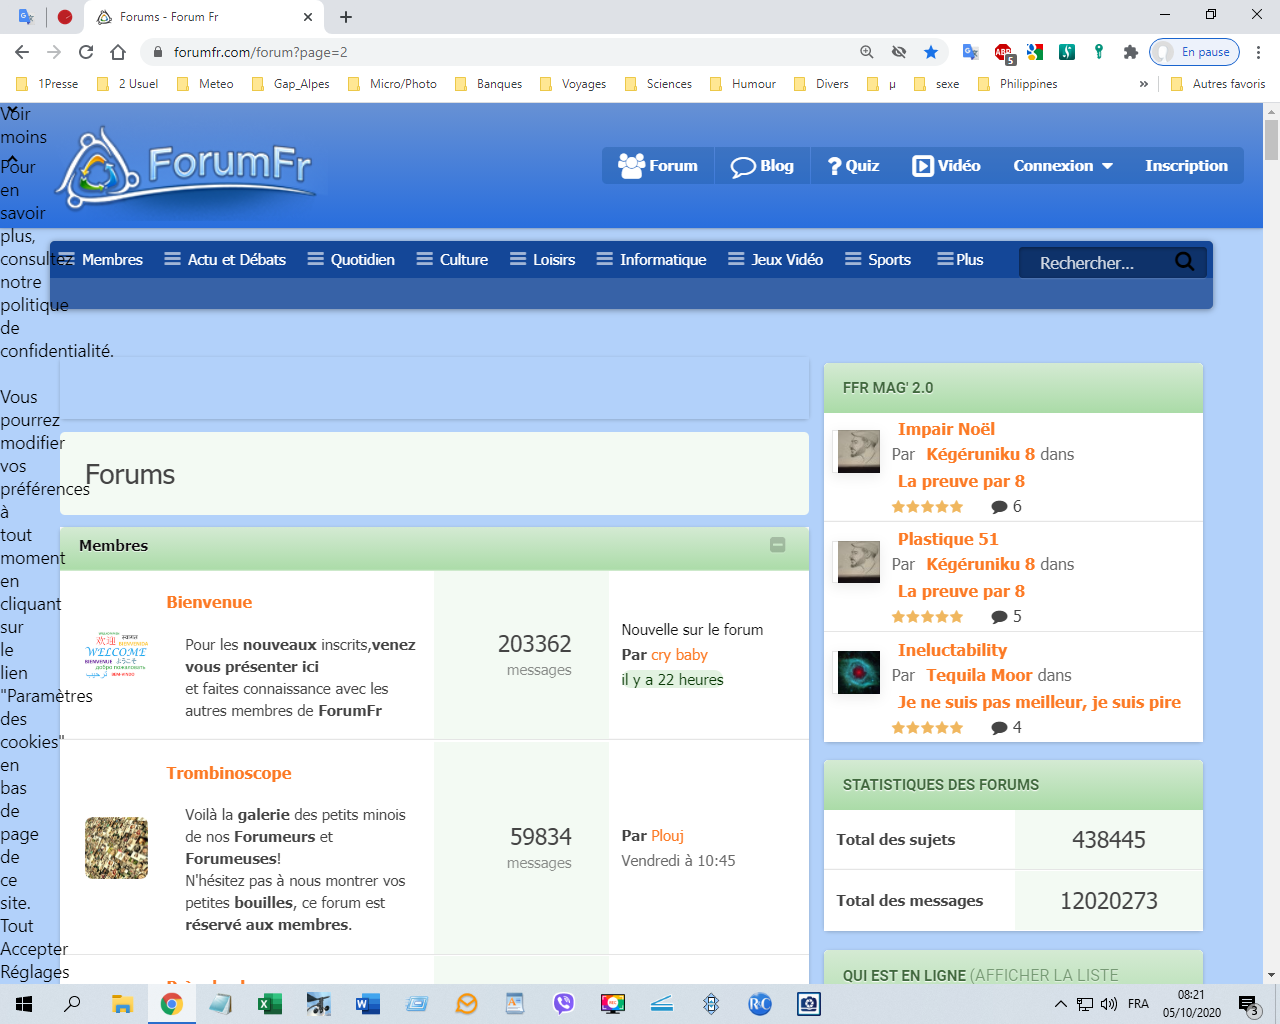Click the avatar beside Impair Noël

click(x=858, y=452)
